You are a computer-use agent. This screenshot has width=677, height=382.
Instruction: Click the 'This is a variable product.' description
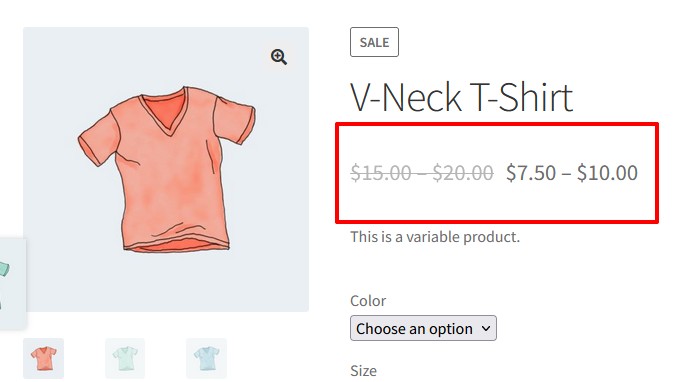click(x=435, y=237)
